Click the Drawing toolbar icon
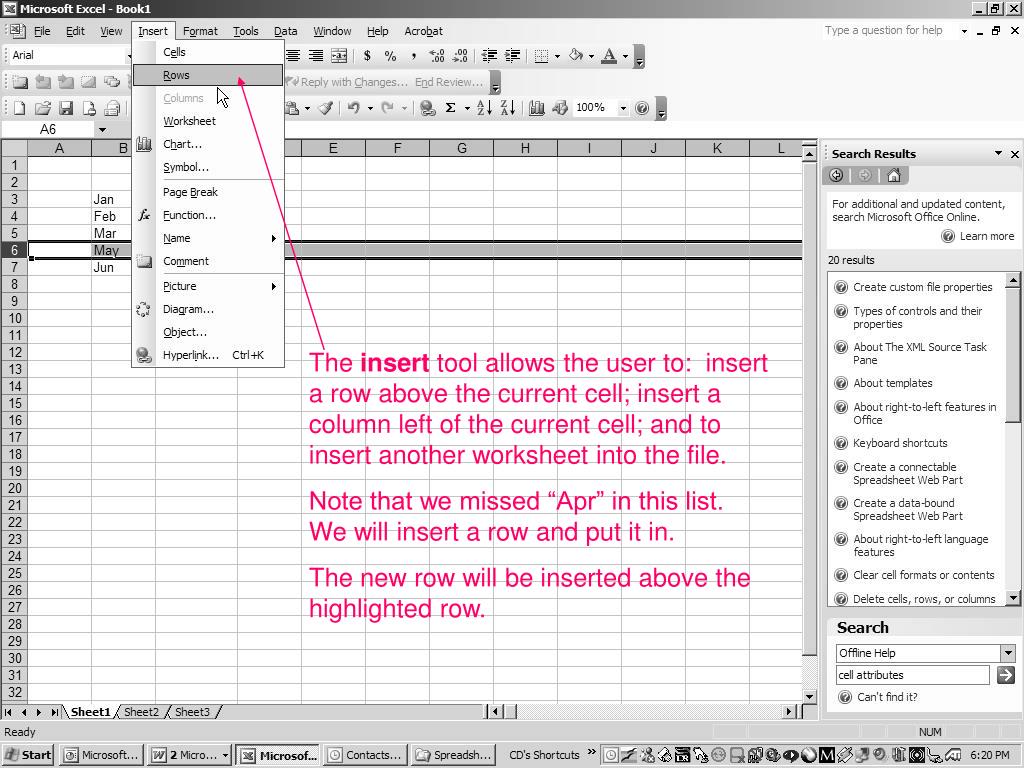1024x768 pixels. coord(560,108)
